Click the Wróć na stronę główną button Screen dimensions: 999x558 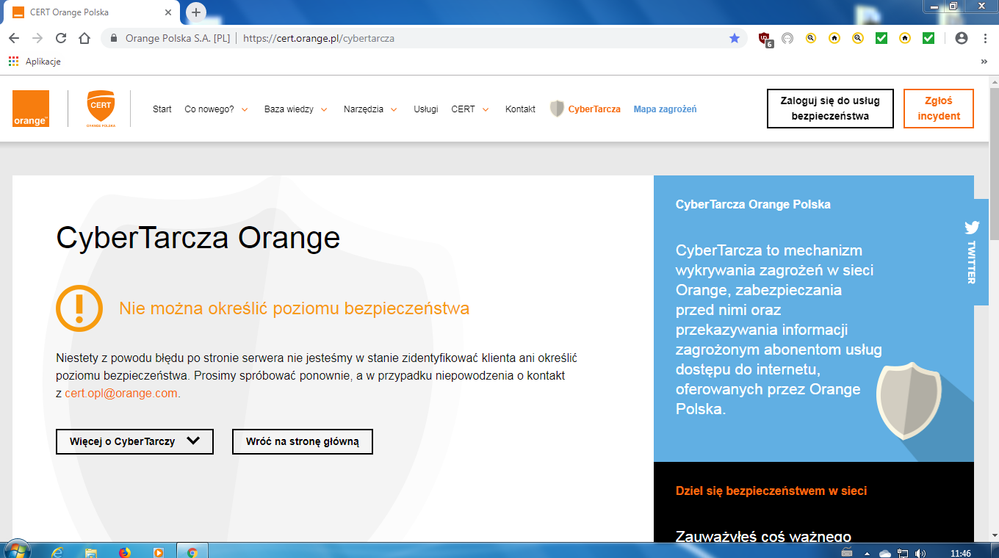(x=302, y=441)
